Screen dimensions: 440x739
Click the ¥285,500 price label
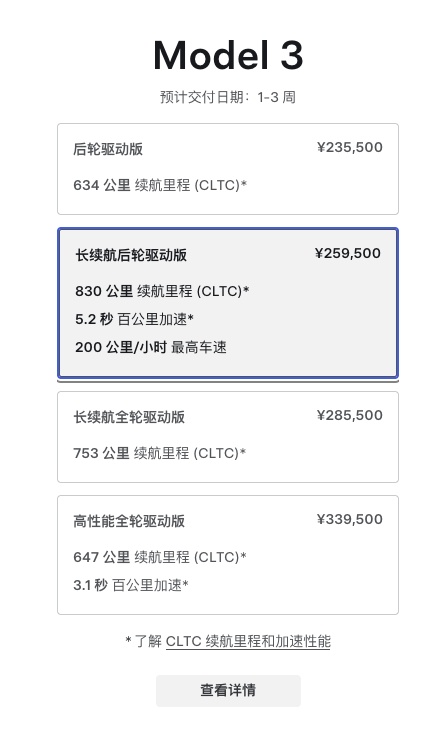click(x=350, y=416)
